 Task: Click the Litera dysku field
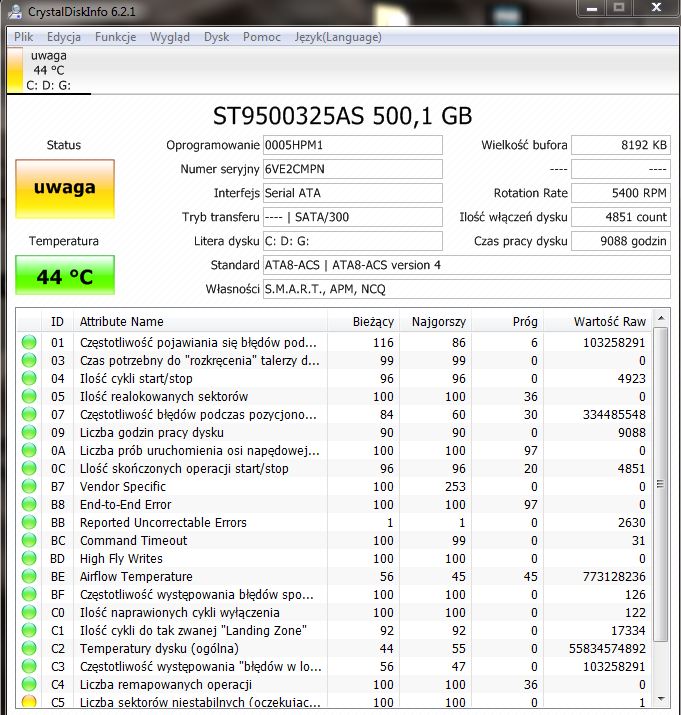(x=353, y=241)
